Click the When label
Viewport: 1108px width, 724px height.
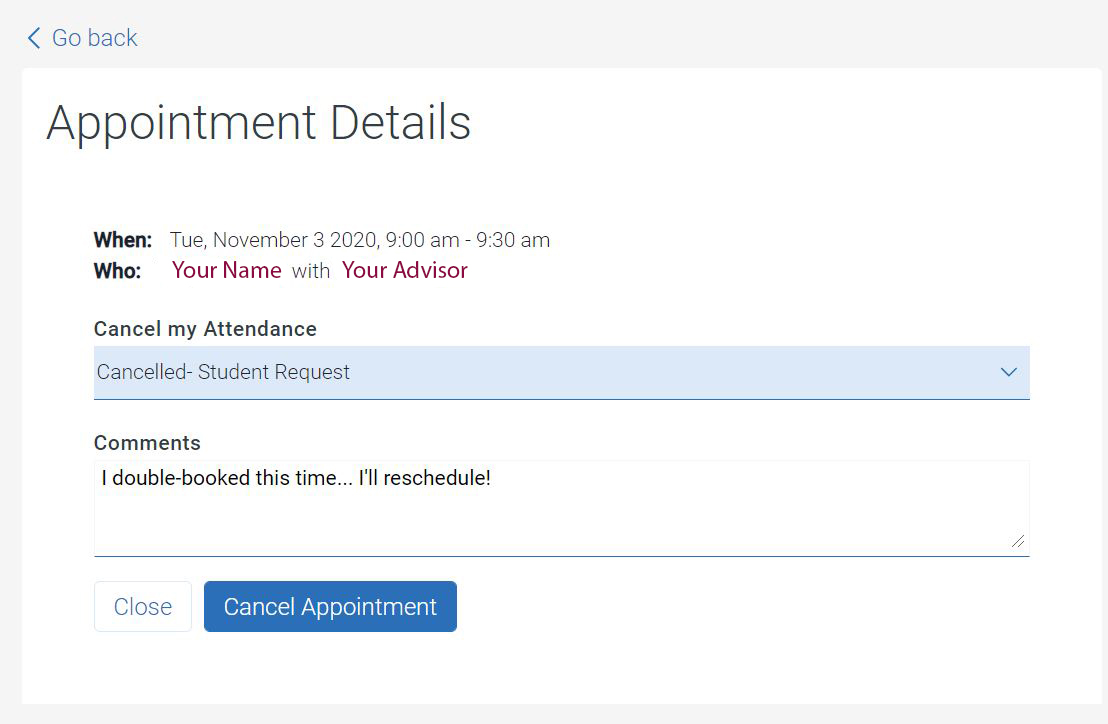coord(123,240)
